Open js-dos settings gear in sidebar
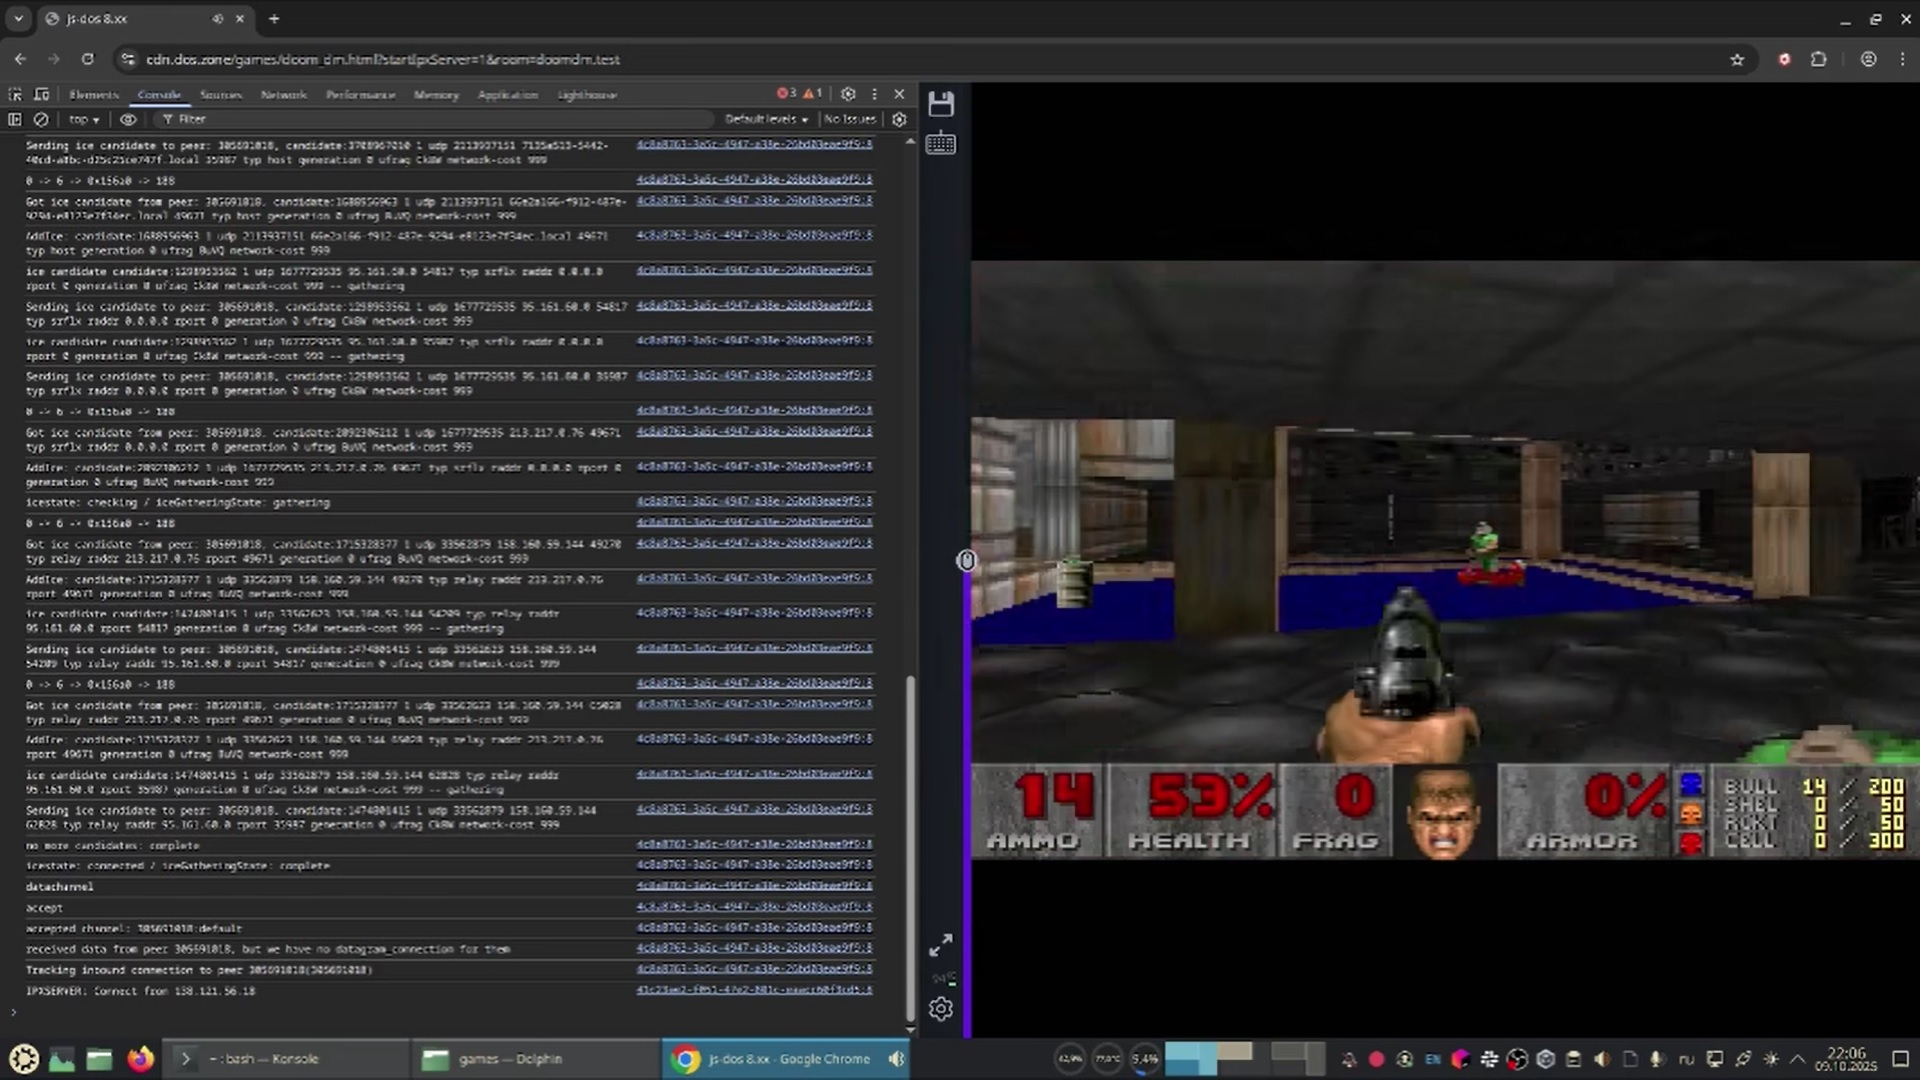The height and width of the screenshot is (1080, 1920). pos(940,1009)
